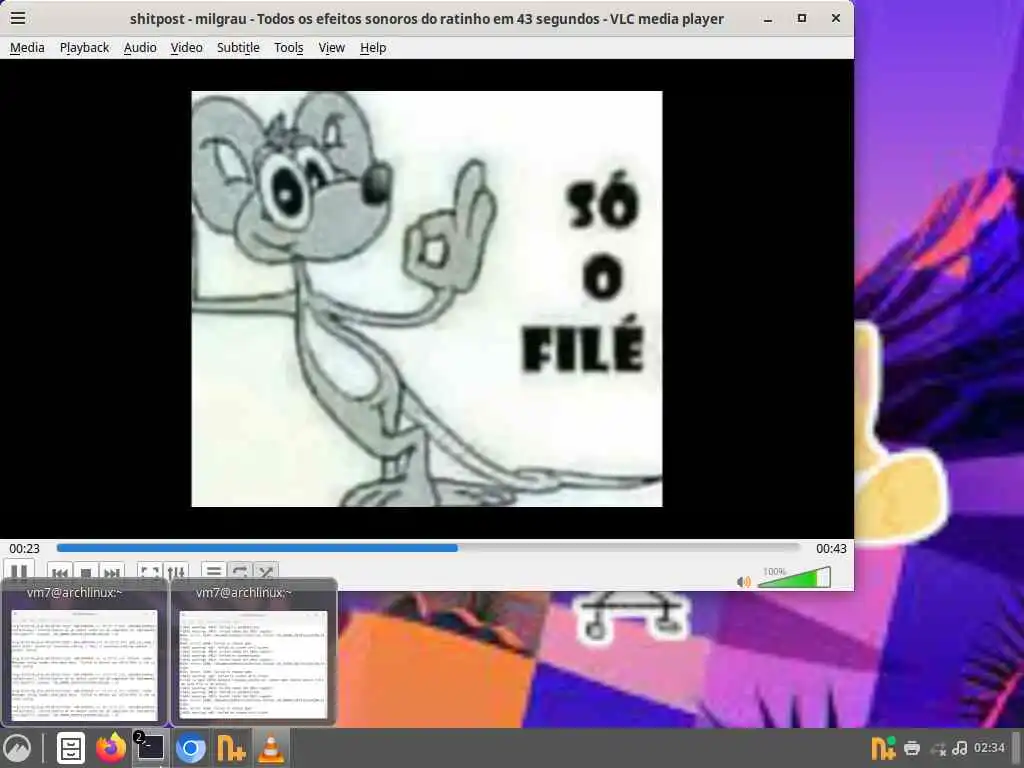Select first vm7@archlinux terminal preview thumbnail
Viewport: 1024px width, 768px height.
(x=84, y=653)
